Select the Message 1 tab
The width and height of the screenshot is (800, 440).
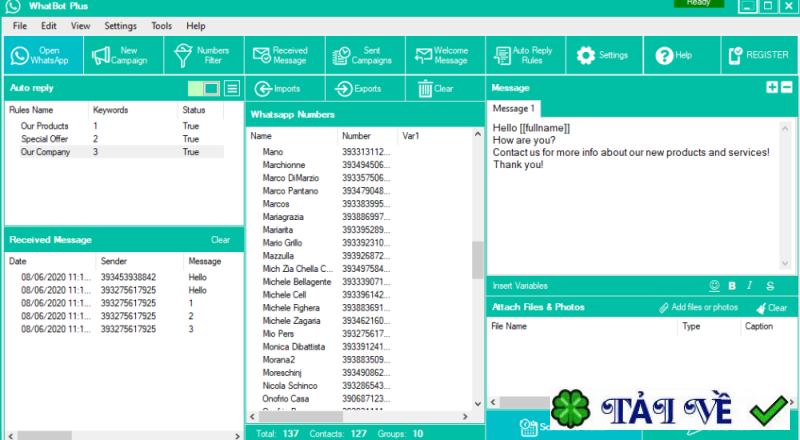(x=514, y=108)
